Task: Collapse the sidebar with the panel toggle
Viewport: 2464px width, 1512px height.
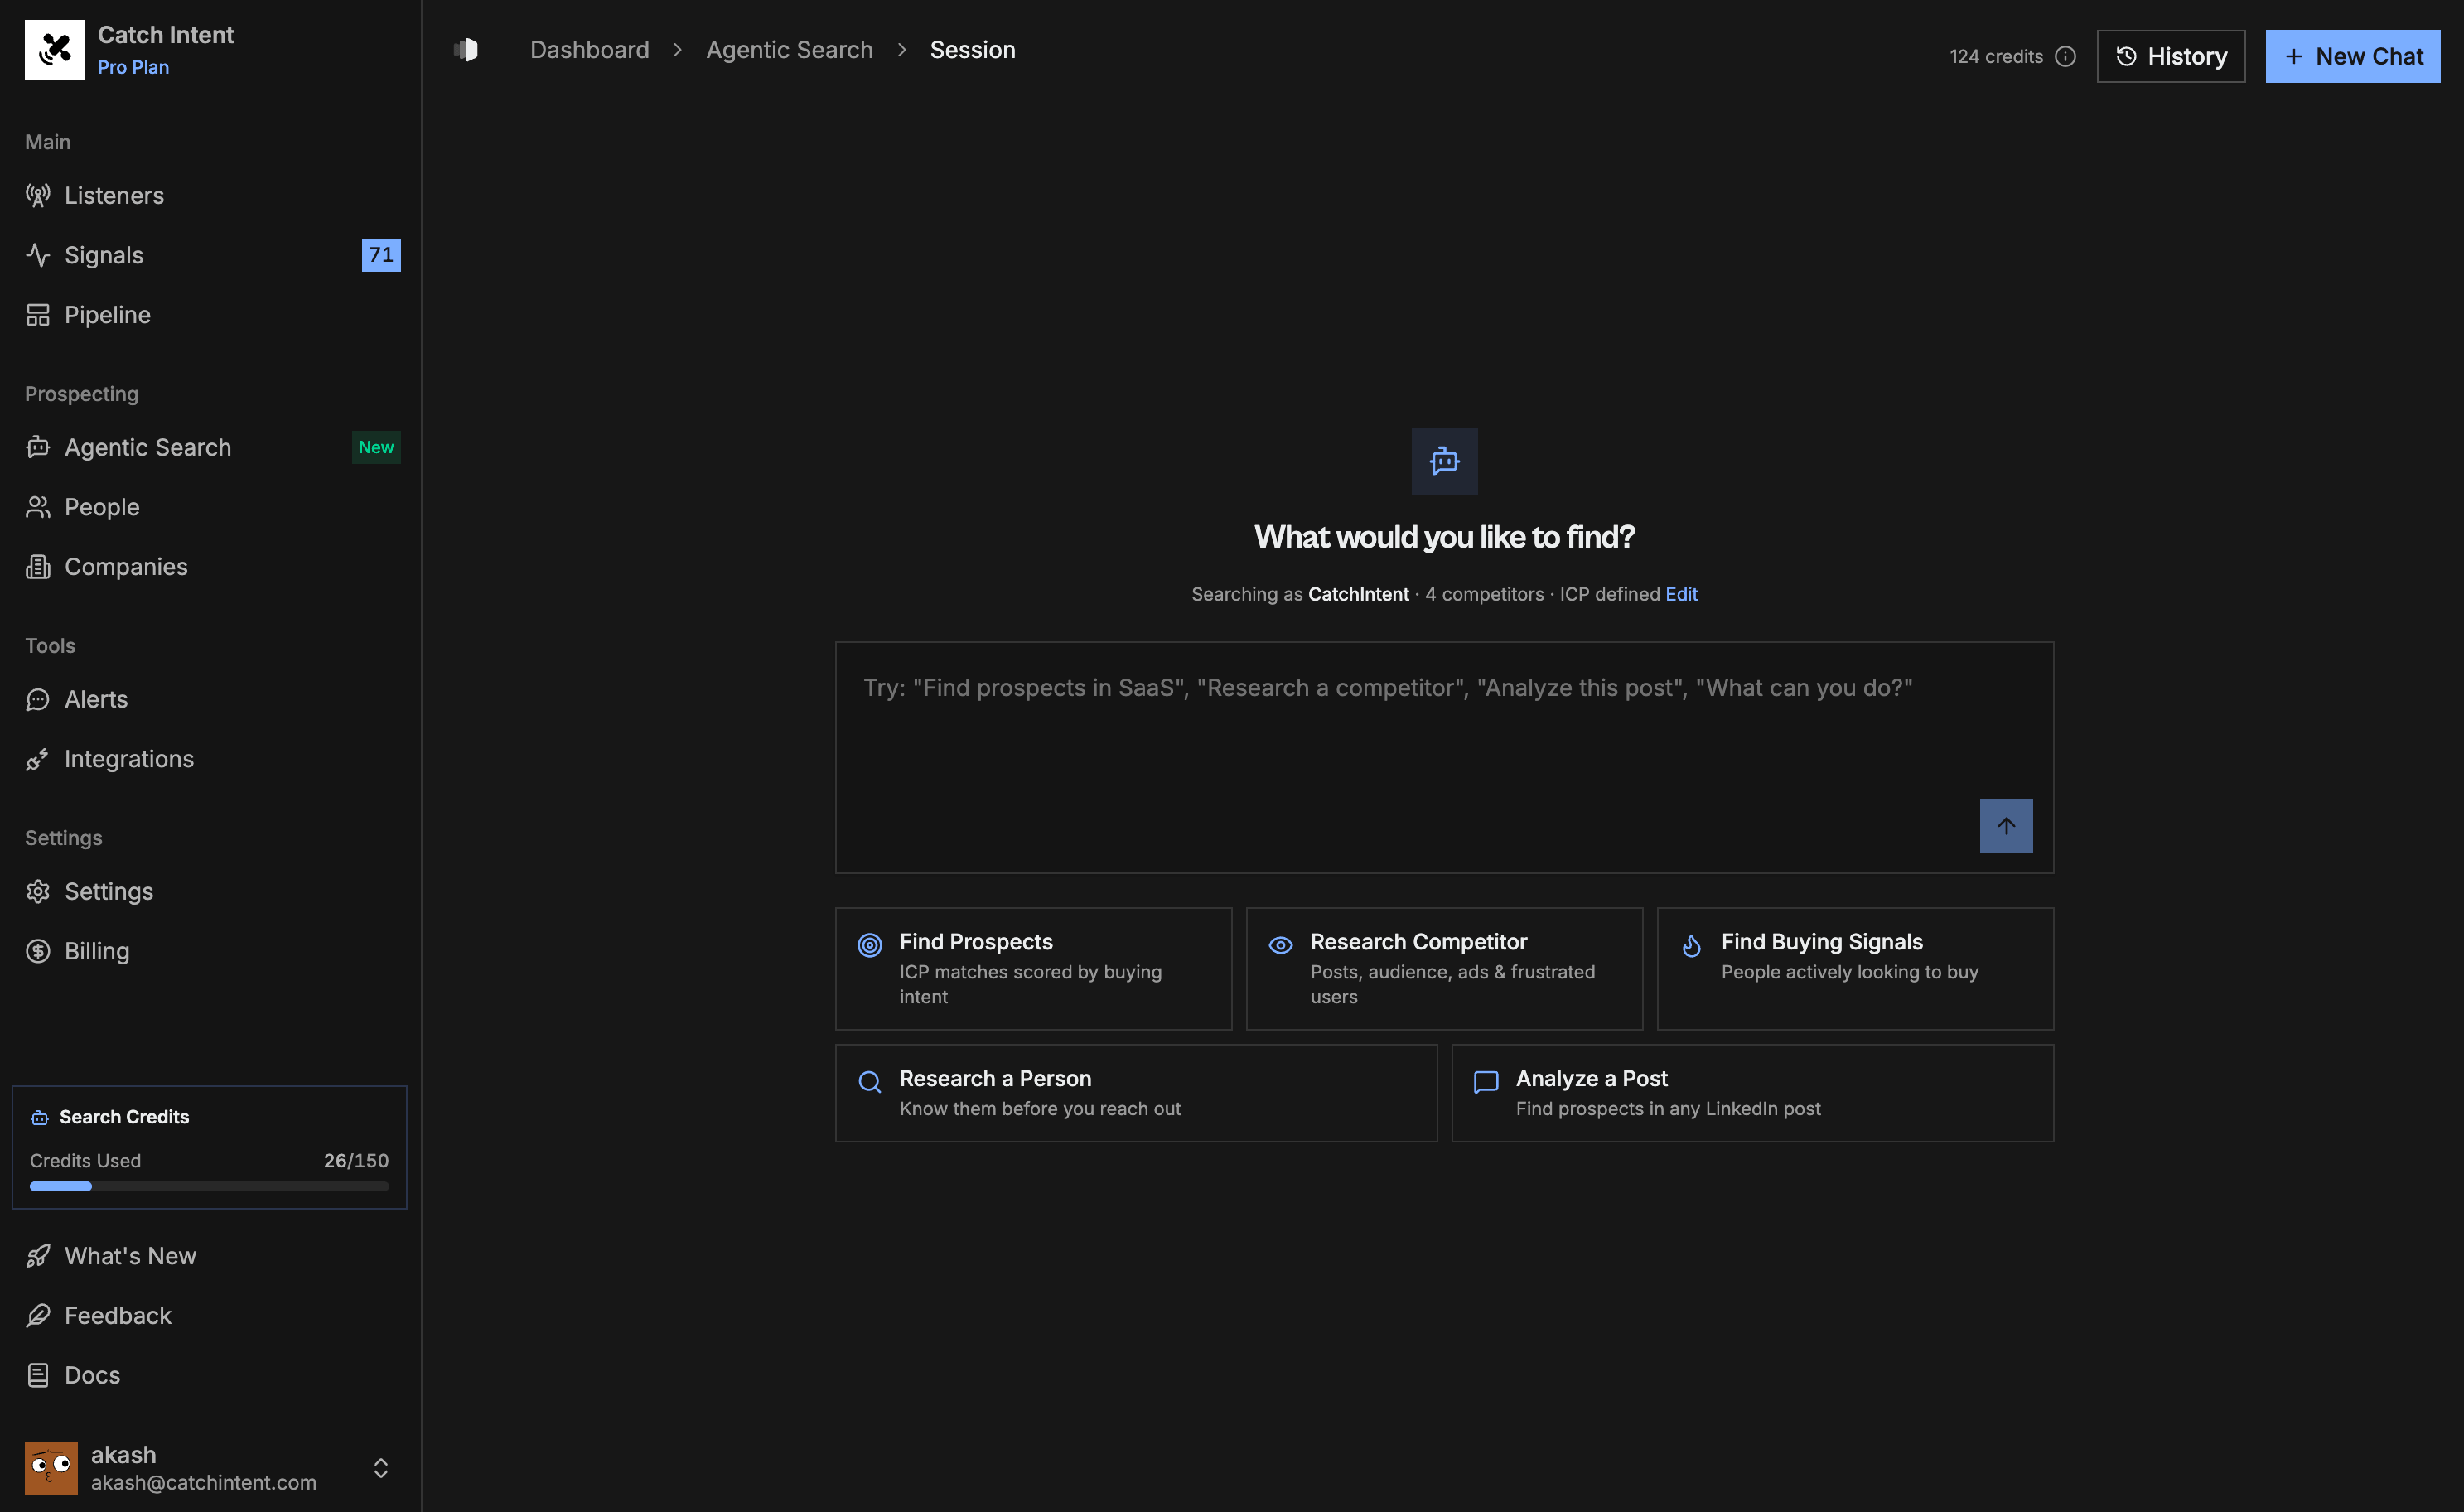Action: (x=466, y=48)
